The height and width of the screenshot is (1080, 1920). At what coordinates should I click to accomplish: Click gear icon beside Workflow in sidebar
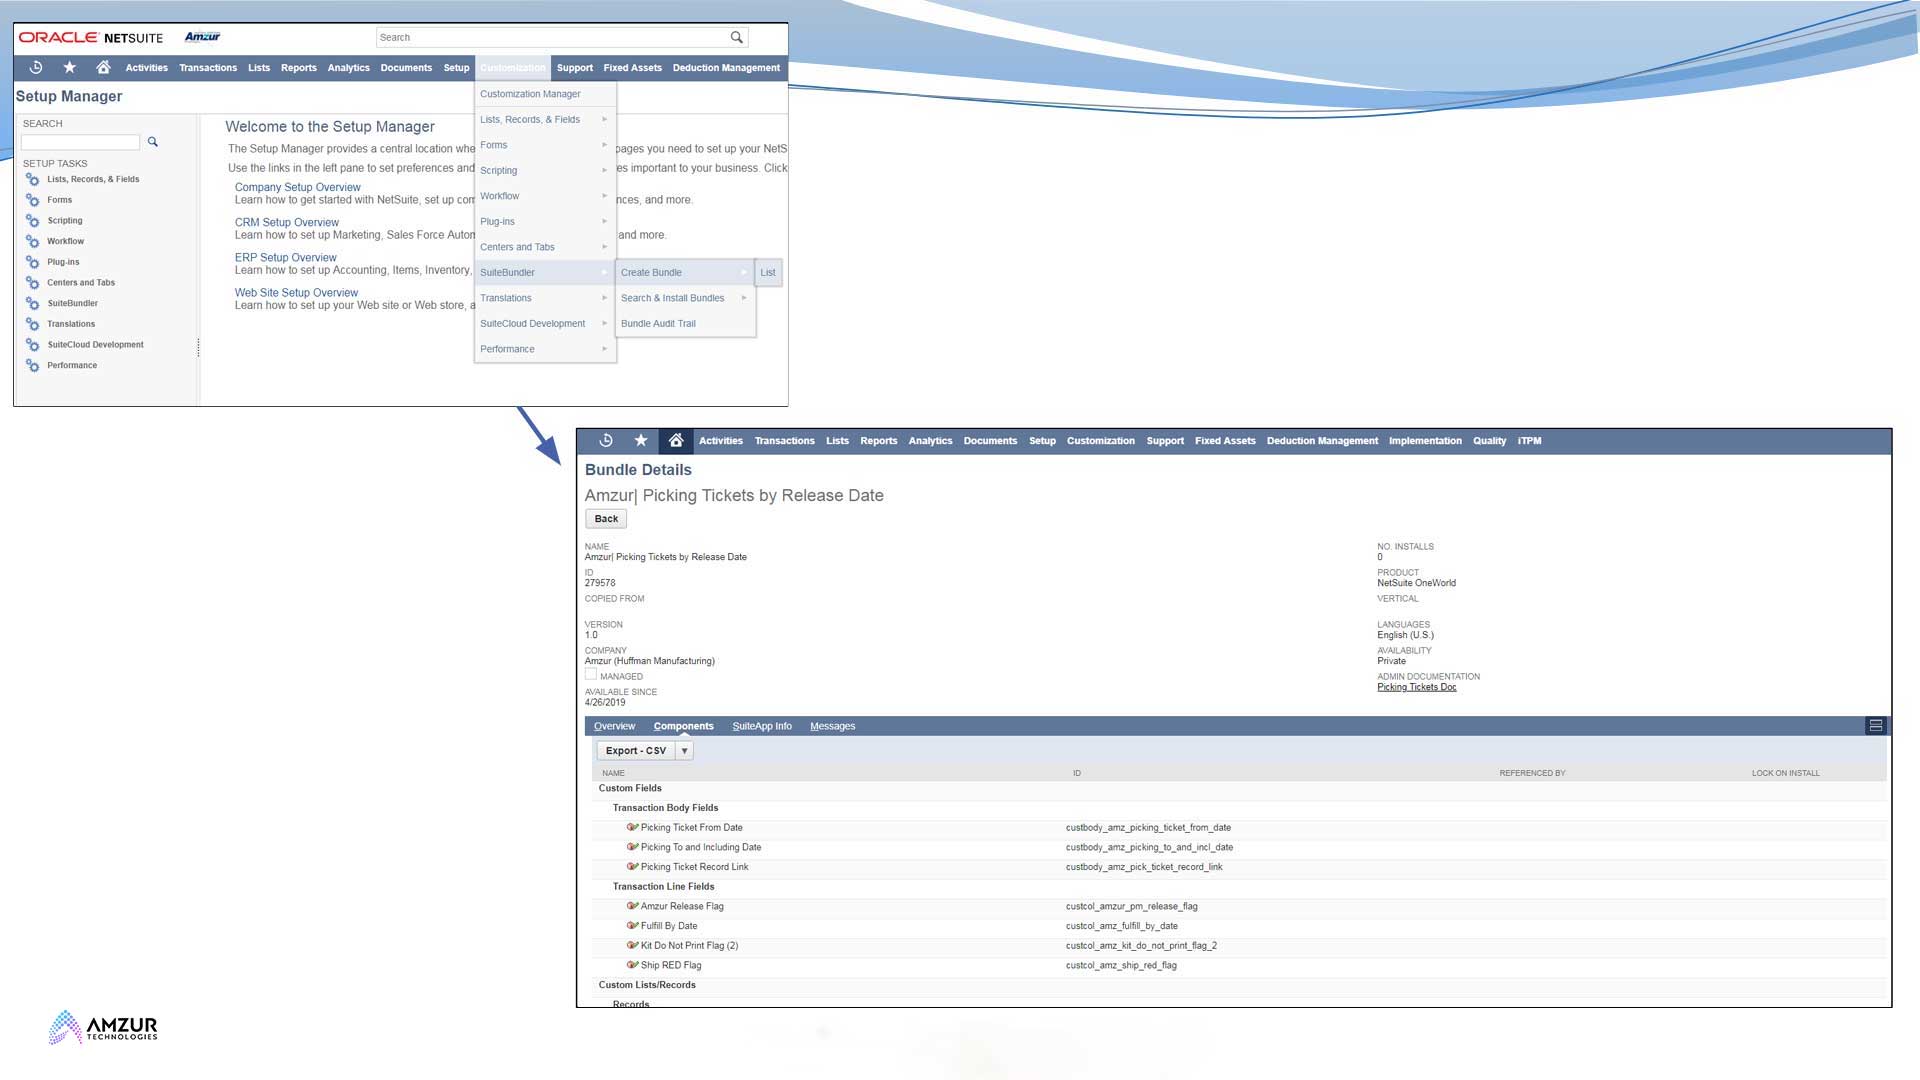33,241
